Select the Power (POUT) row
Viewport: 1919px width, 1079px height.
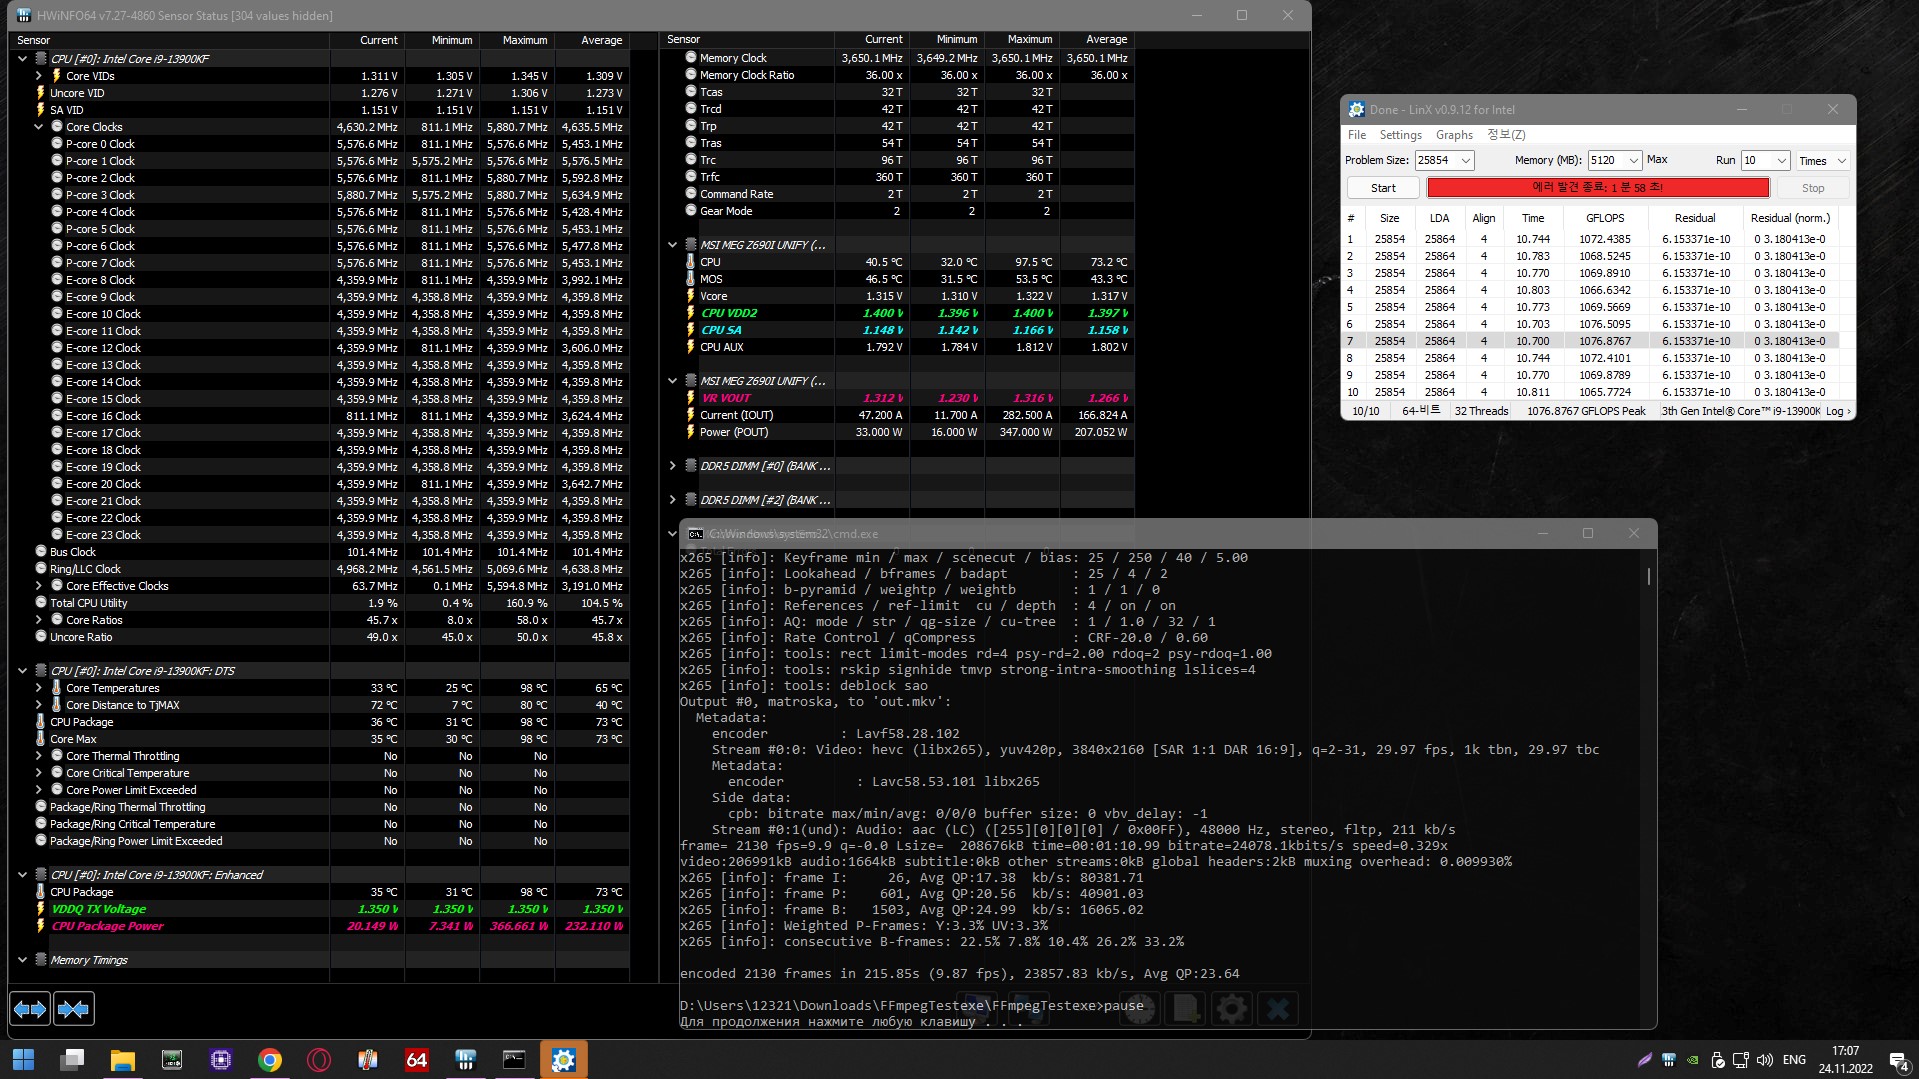[899, 432]
